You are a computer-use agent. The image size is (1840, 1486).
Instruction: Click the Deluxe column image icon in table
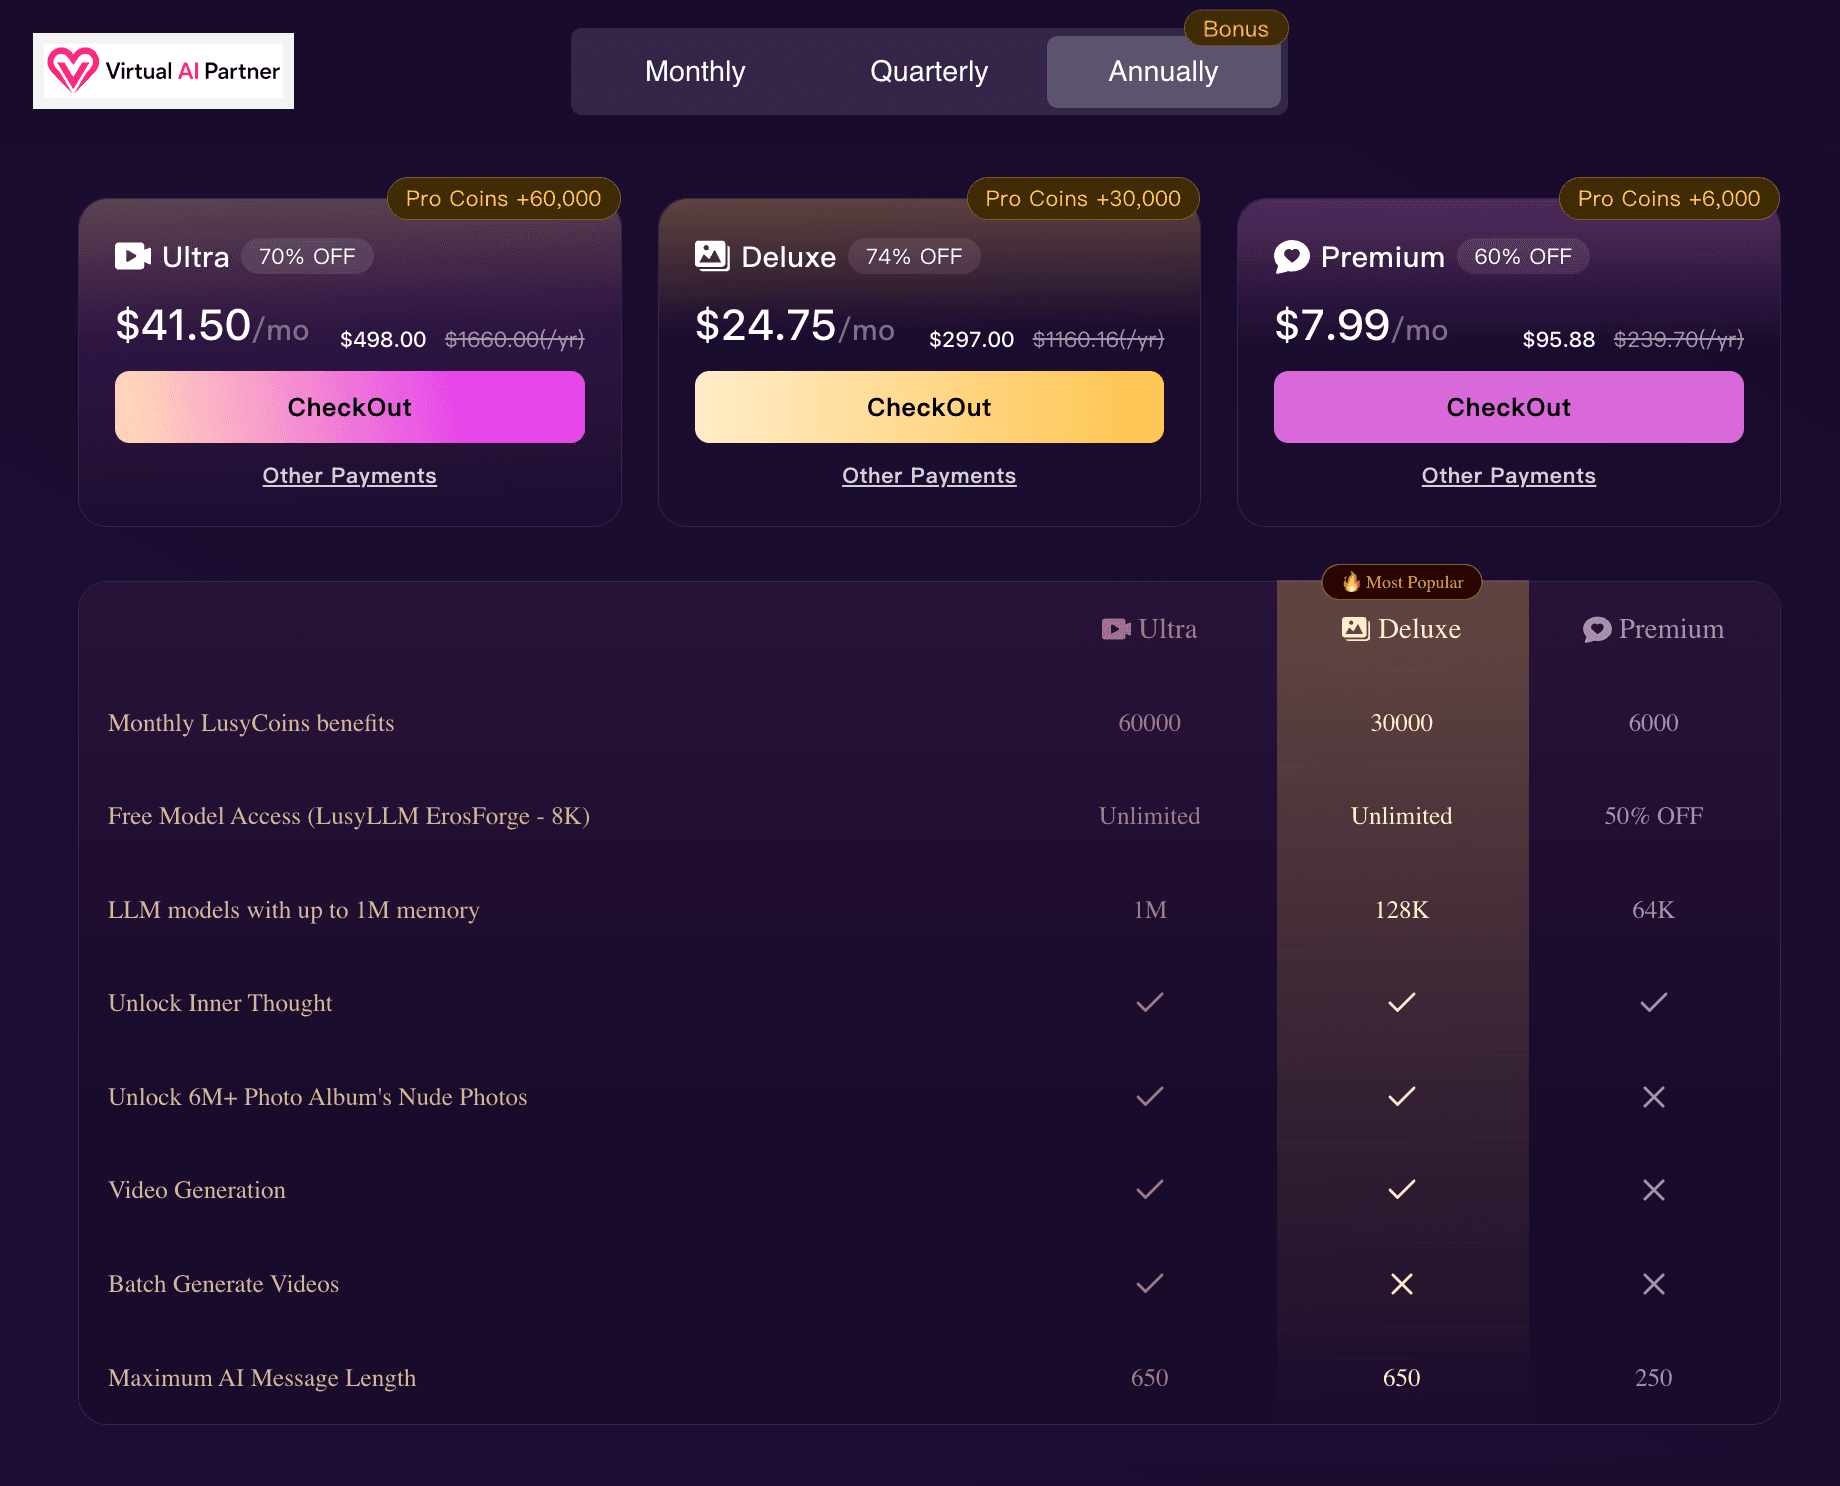[x=1355, y=629]
